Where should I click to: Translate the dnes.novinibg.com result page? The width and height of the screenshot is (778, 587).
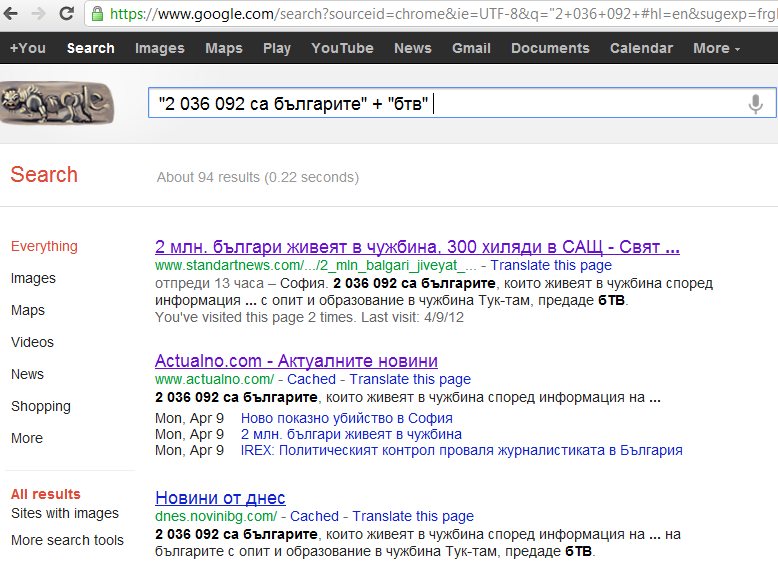point(413,516)
